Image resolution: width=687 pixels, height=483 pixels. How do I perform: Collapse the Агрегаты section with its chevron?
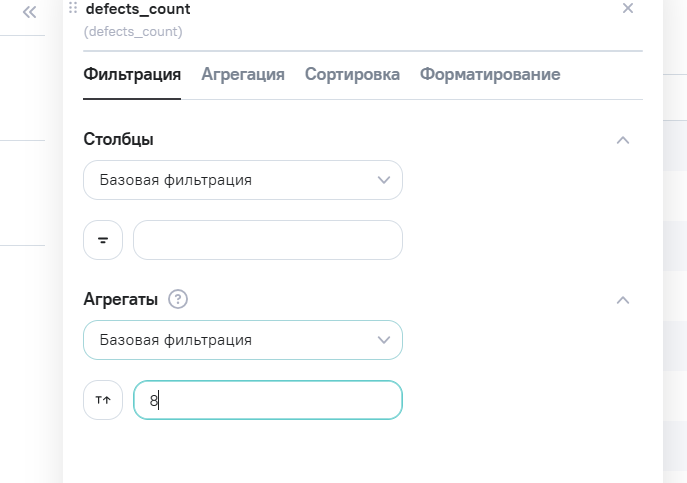pos(623,300)
